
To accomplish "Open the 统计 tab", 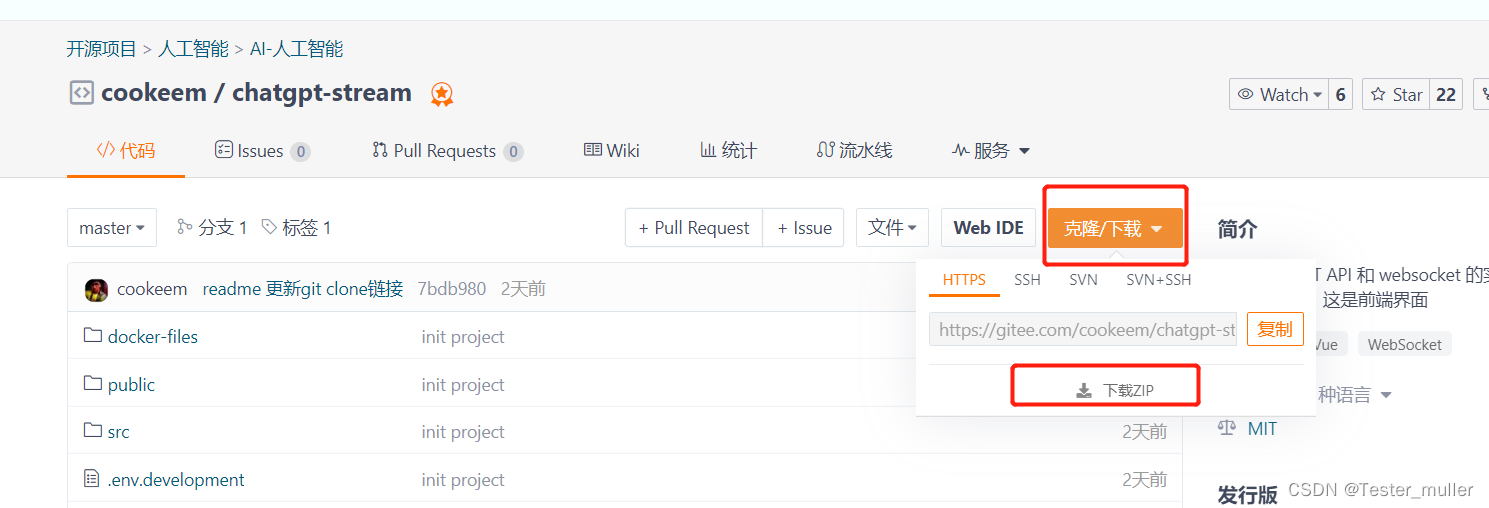I will [x=728, y=151].
